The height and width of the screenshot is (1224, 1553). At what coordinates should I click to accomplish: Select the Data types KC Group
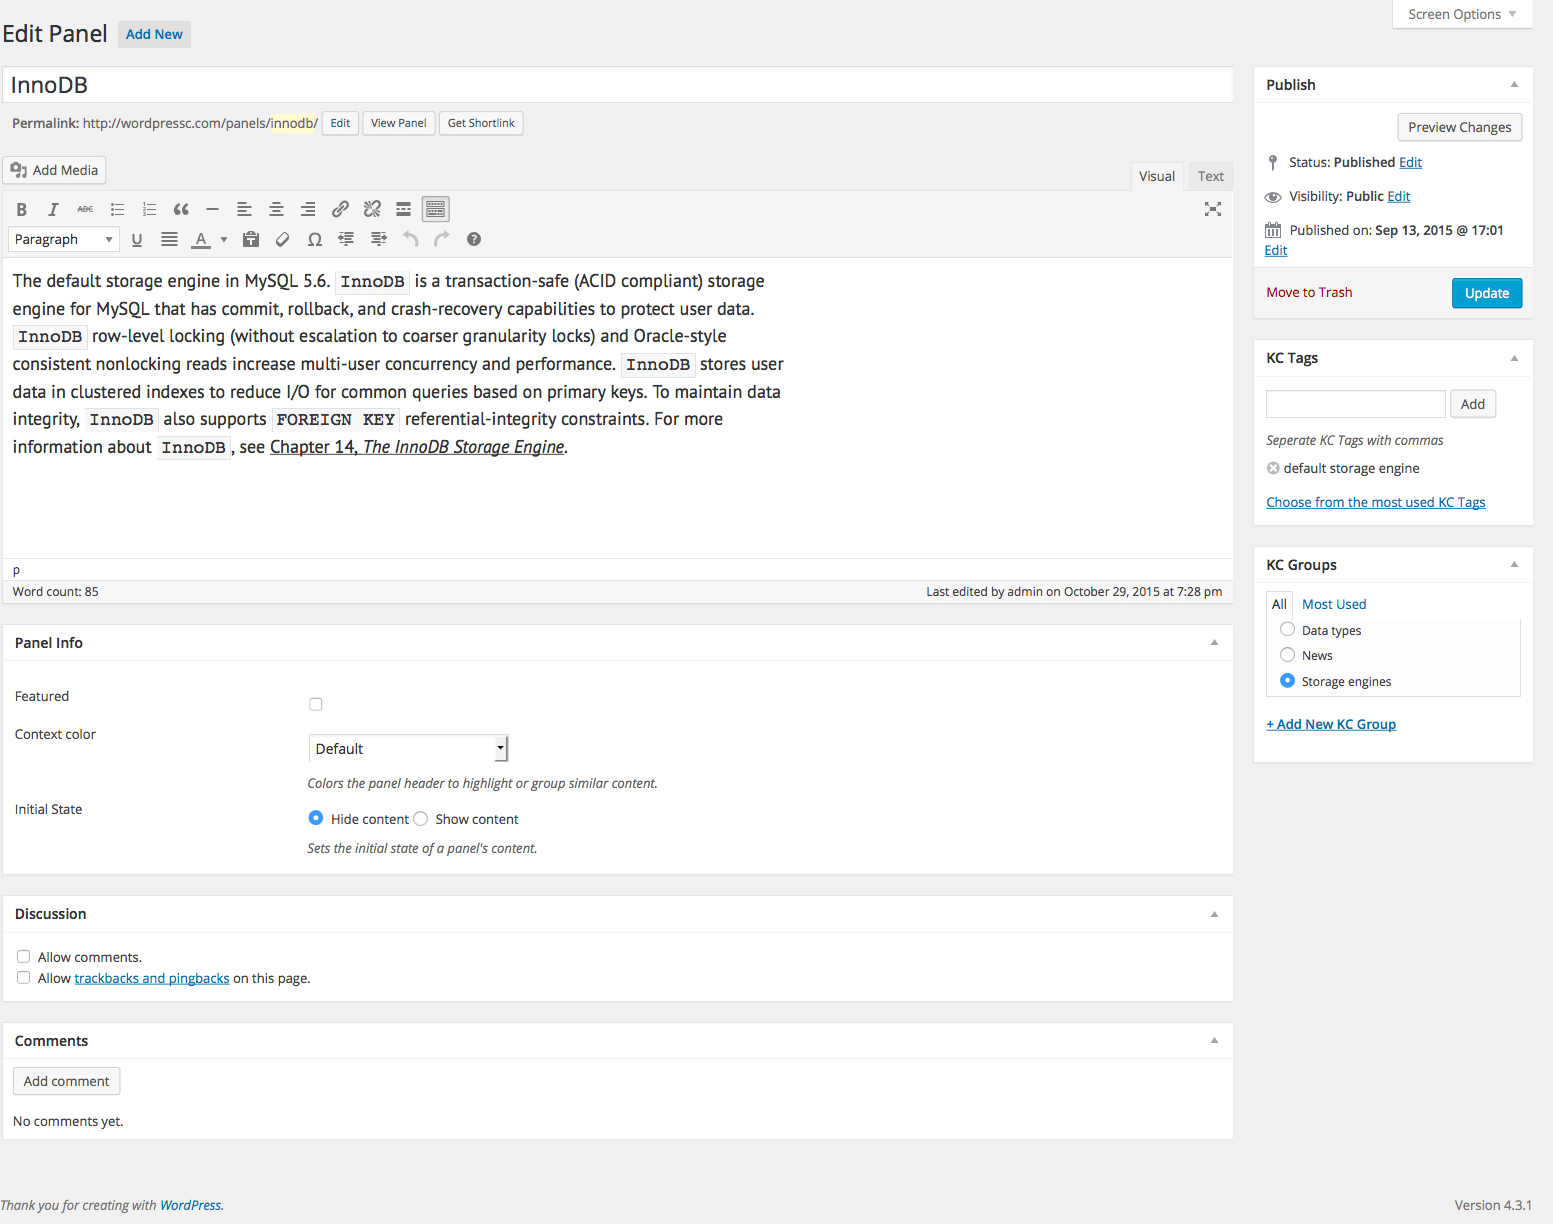tap(1287, 629)
